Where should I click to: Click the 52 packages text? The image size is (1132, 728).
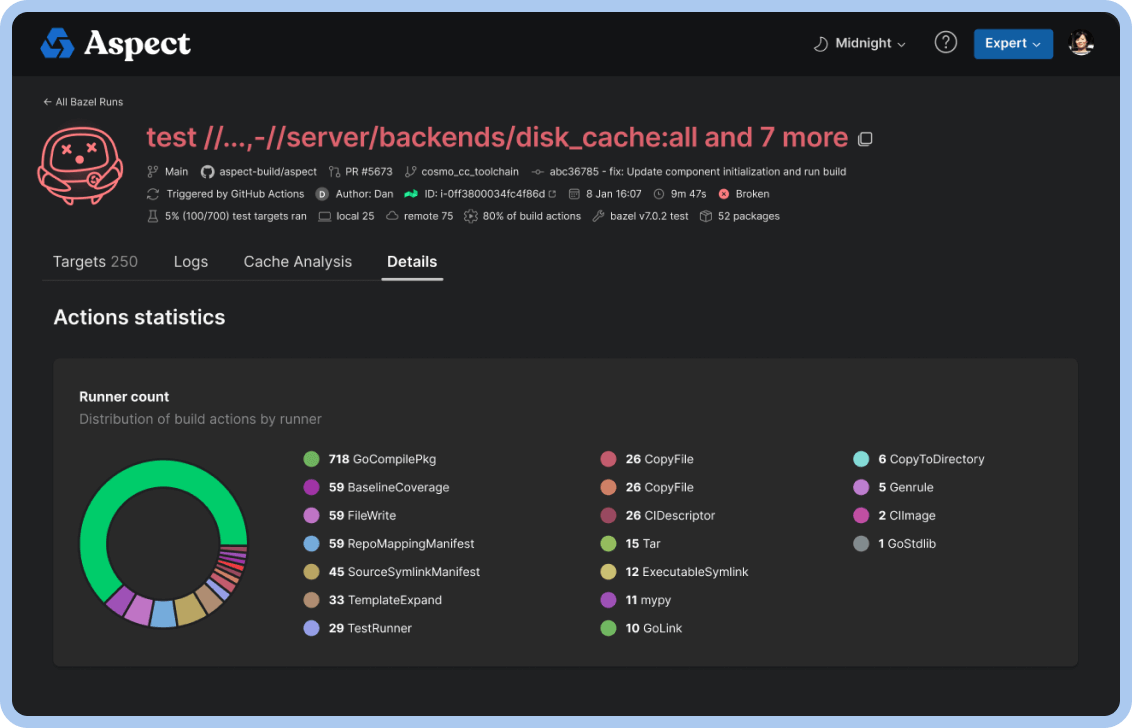749,217
